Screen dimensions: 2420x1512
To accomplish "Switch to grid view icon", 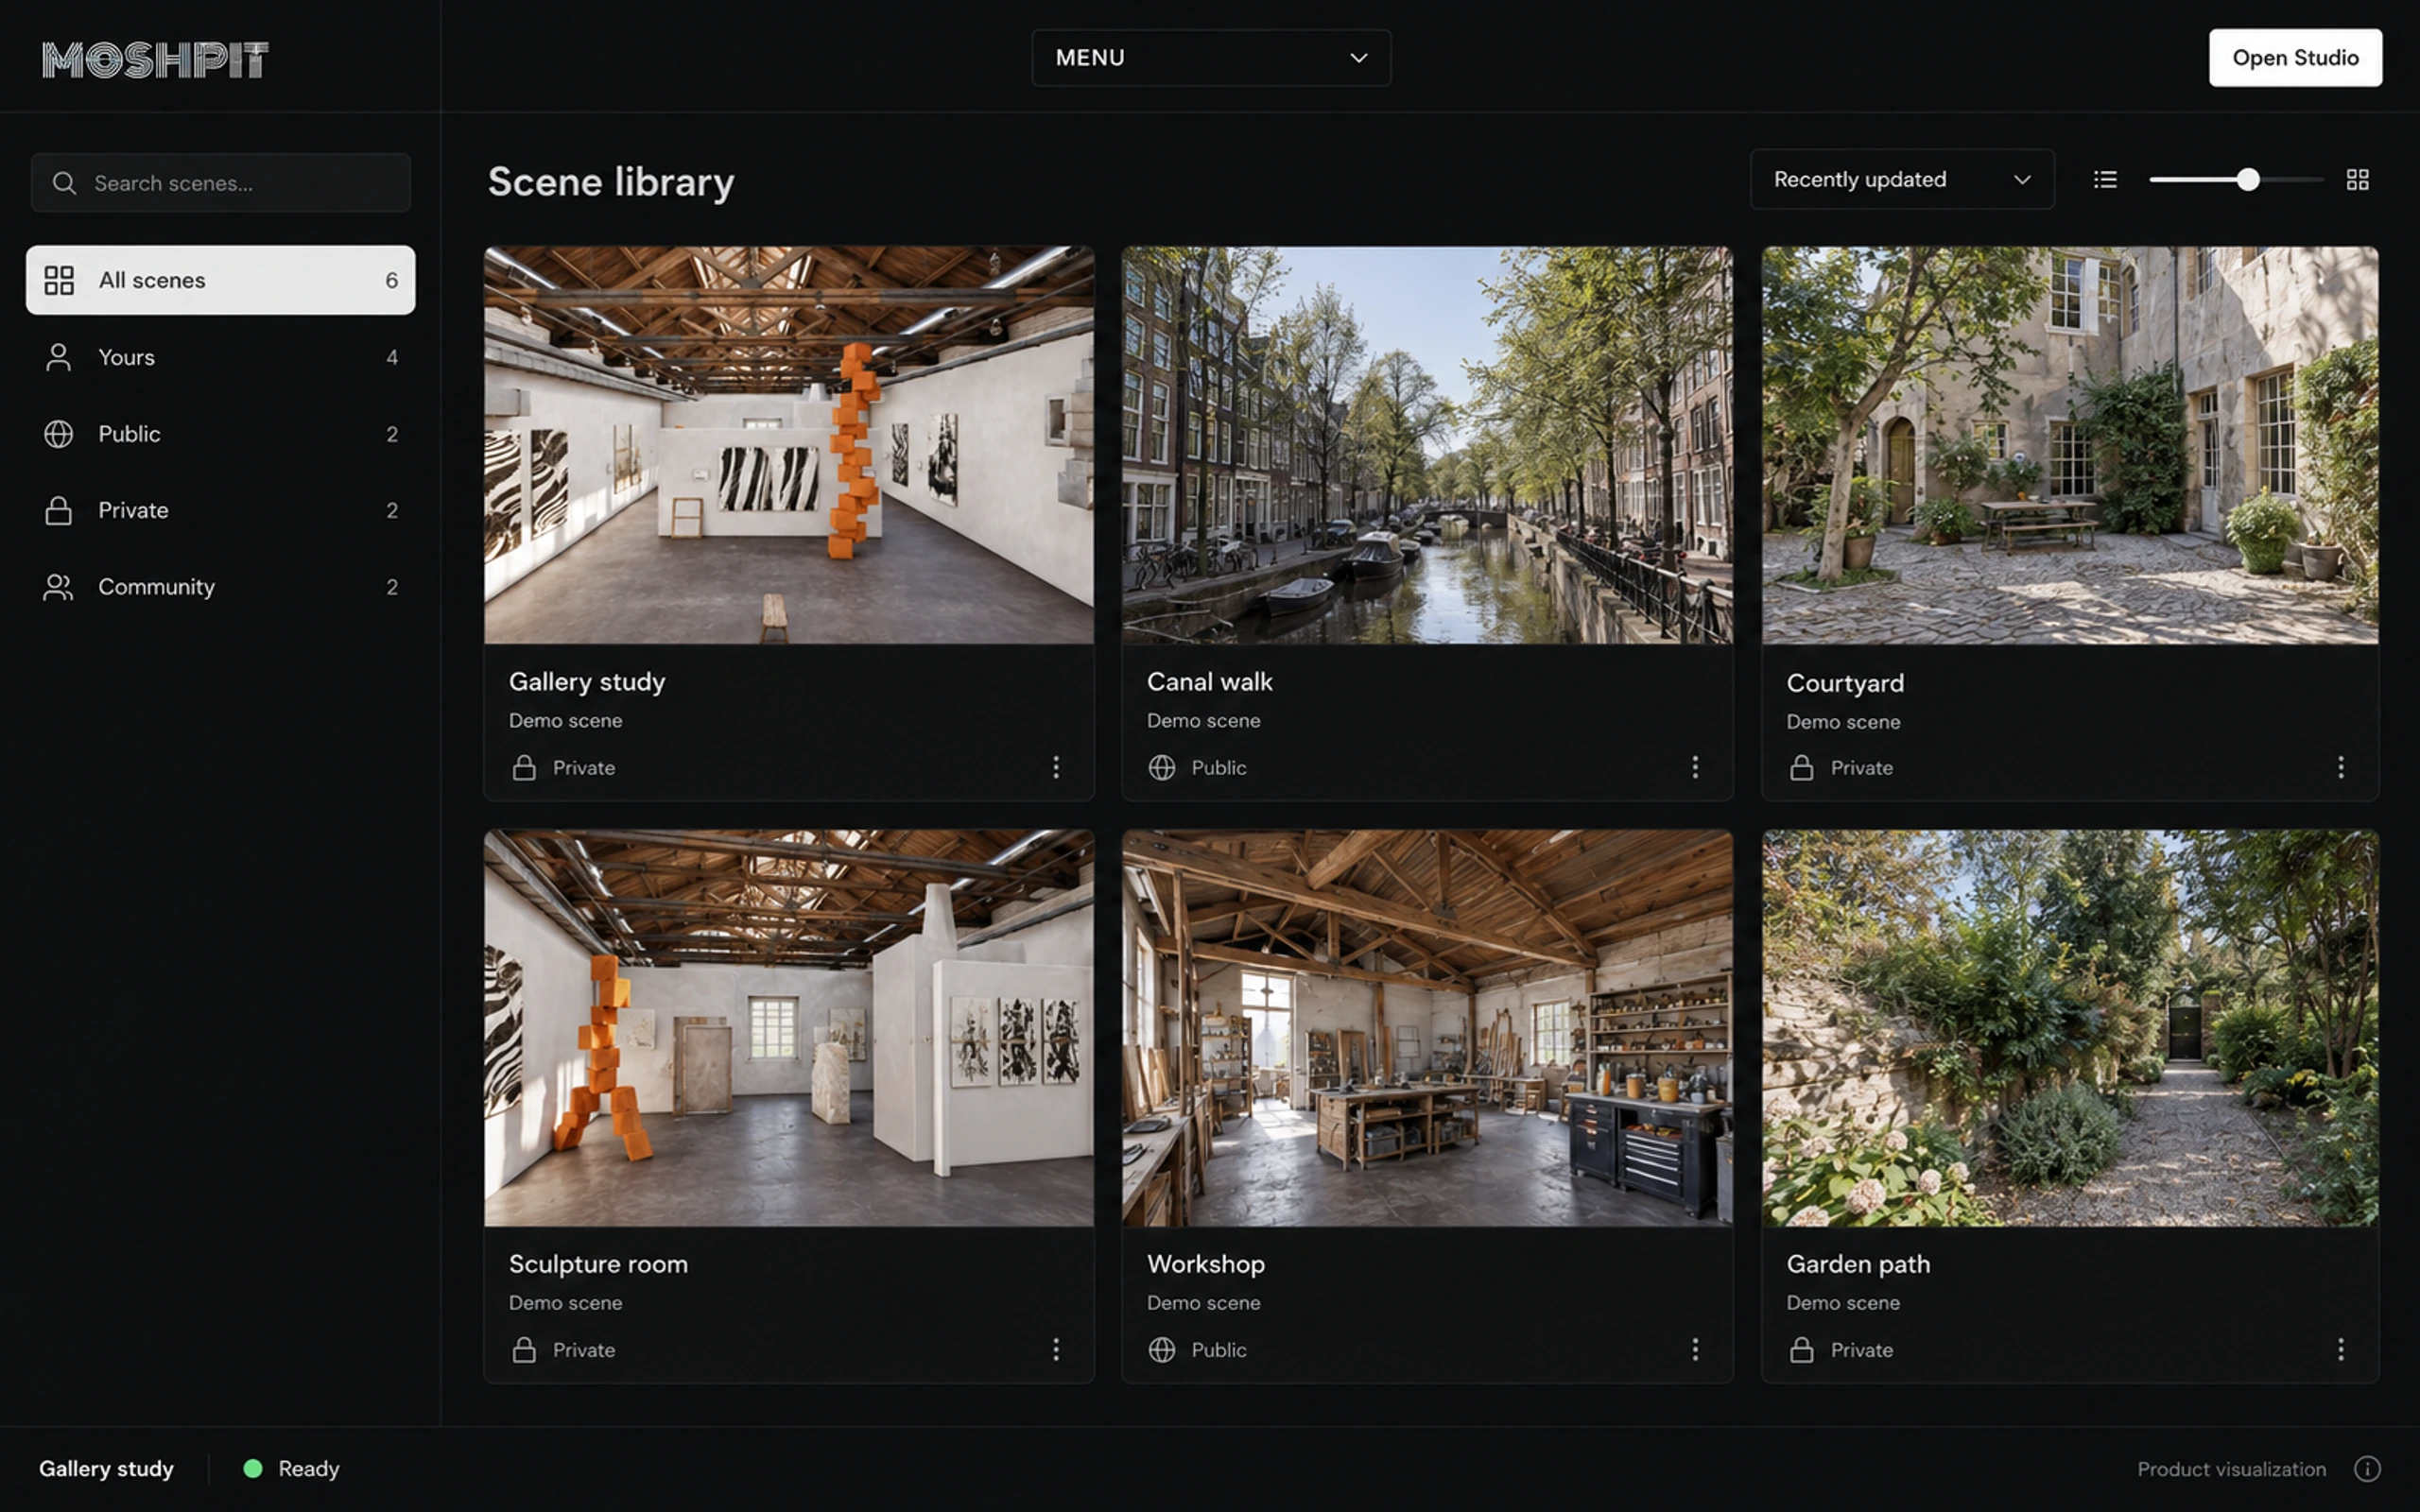I will pyautogui.click(x=2357, y=179).
